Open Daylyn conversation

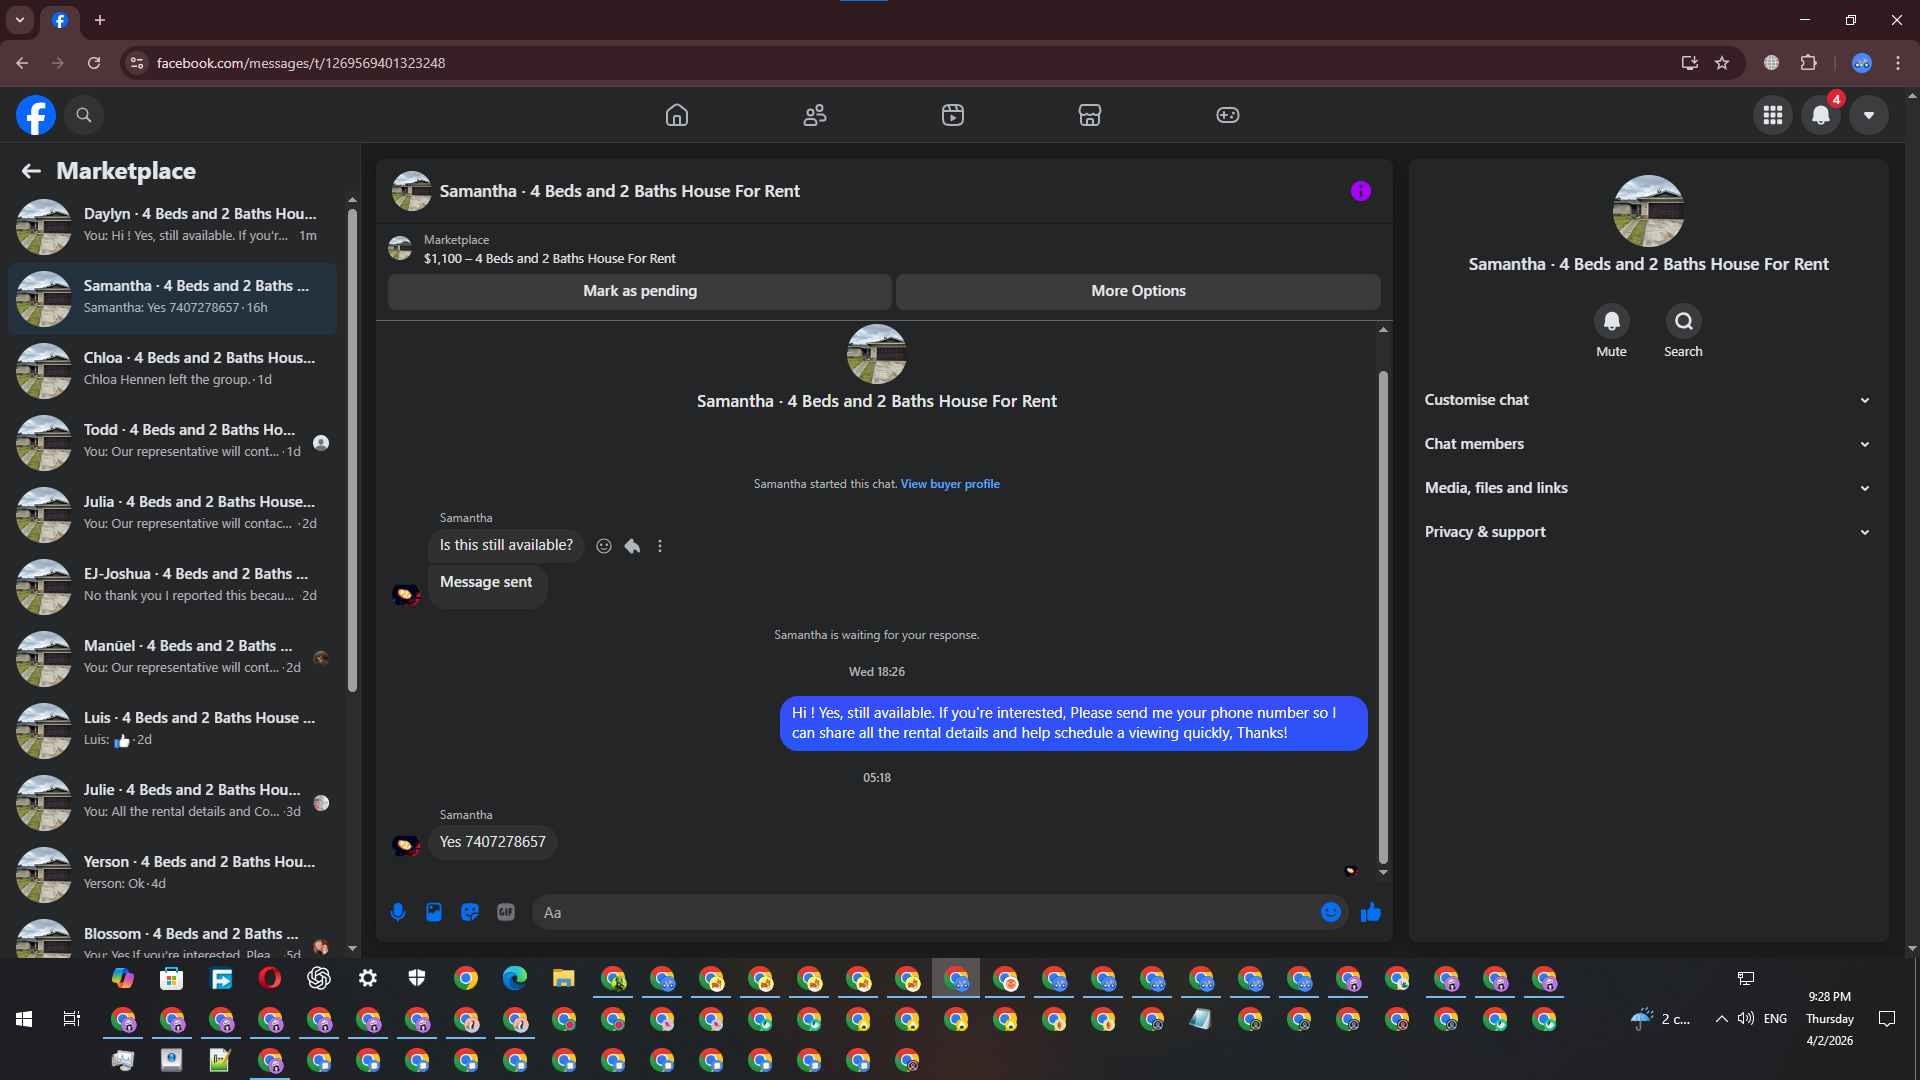click(173, 225)
